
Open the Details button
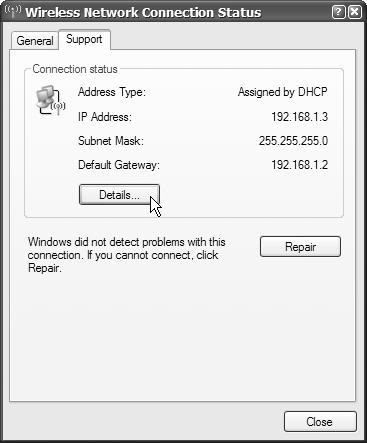(119, 195)
